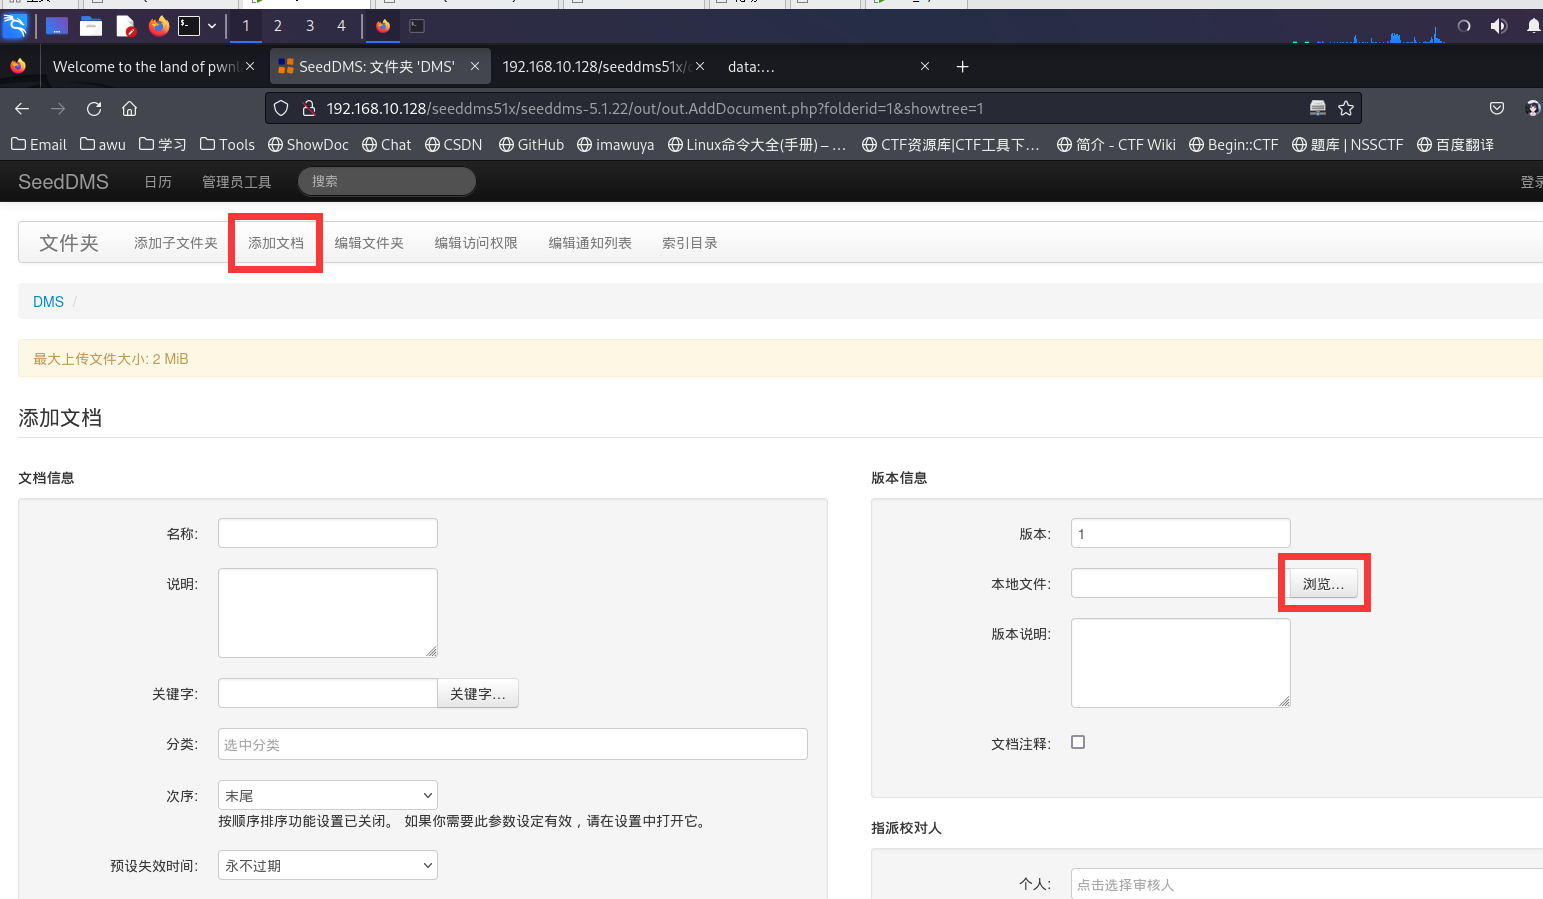Go back to the previous page
This screenshot has width=1543, height=899.
pyautogui.click(x=22, y=108)
